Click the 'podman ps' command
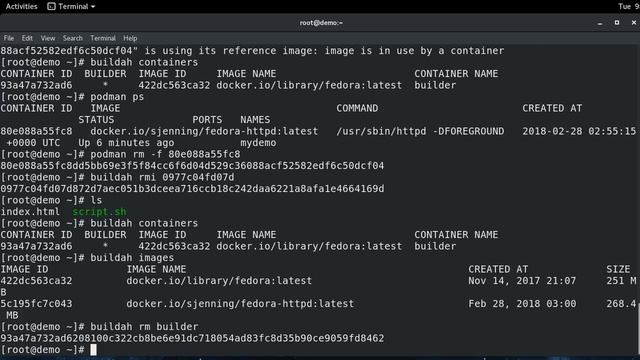Screen dimensions: 640x360 point(117,97)
